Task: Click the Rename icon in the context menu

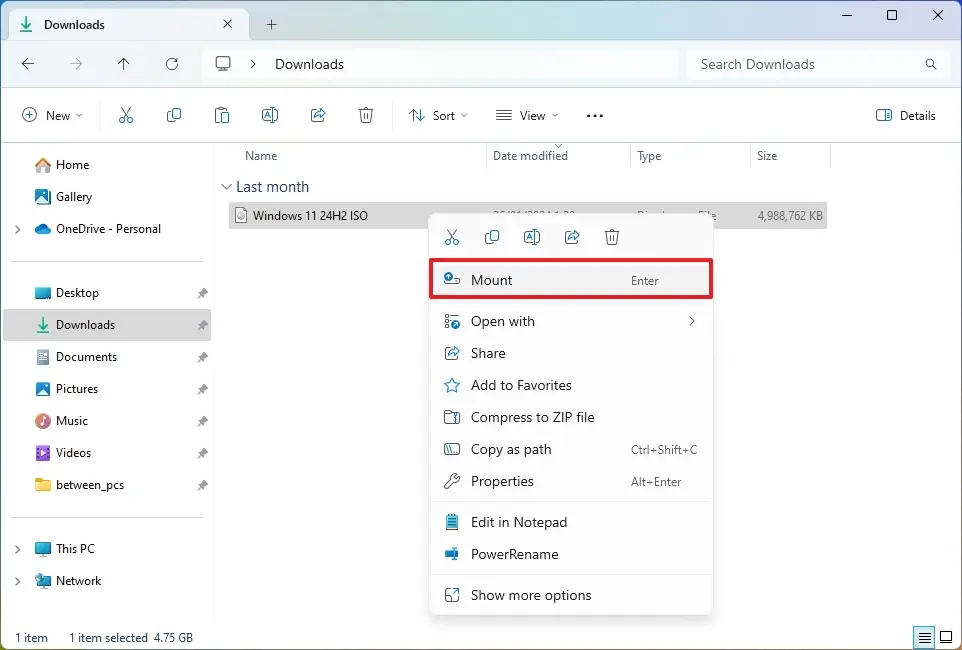Action: point(532,237)
